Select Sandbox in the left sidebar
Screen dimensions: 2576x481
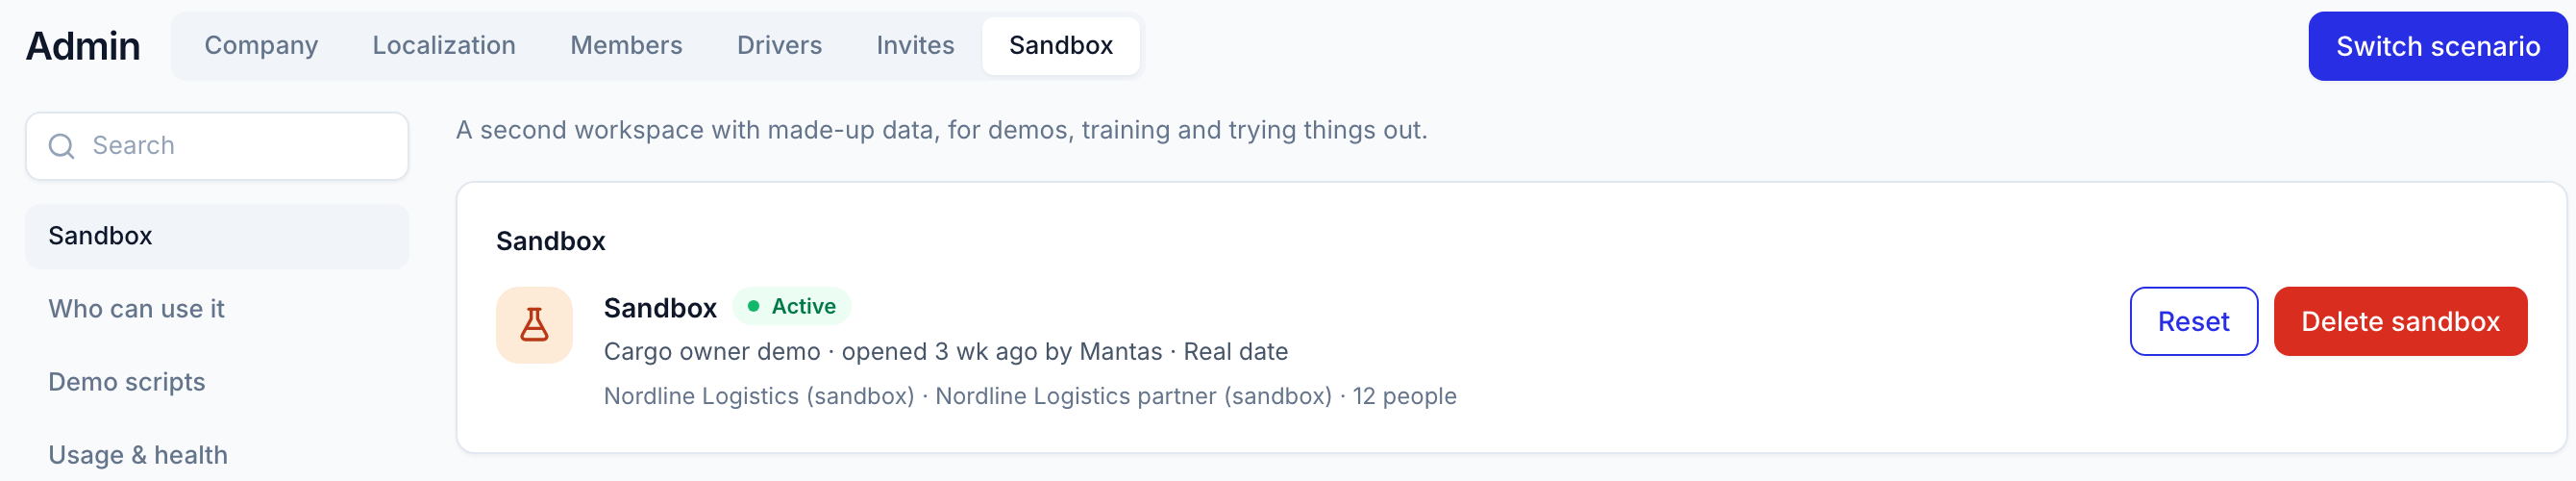coord(217,237)
